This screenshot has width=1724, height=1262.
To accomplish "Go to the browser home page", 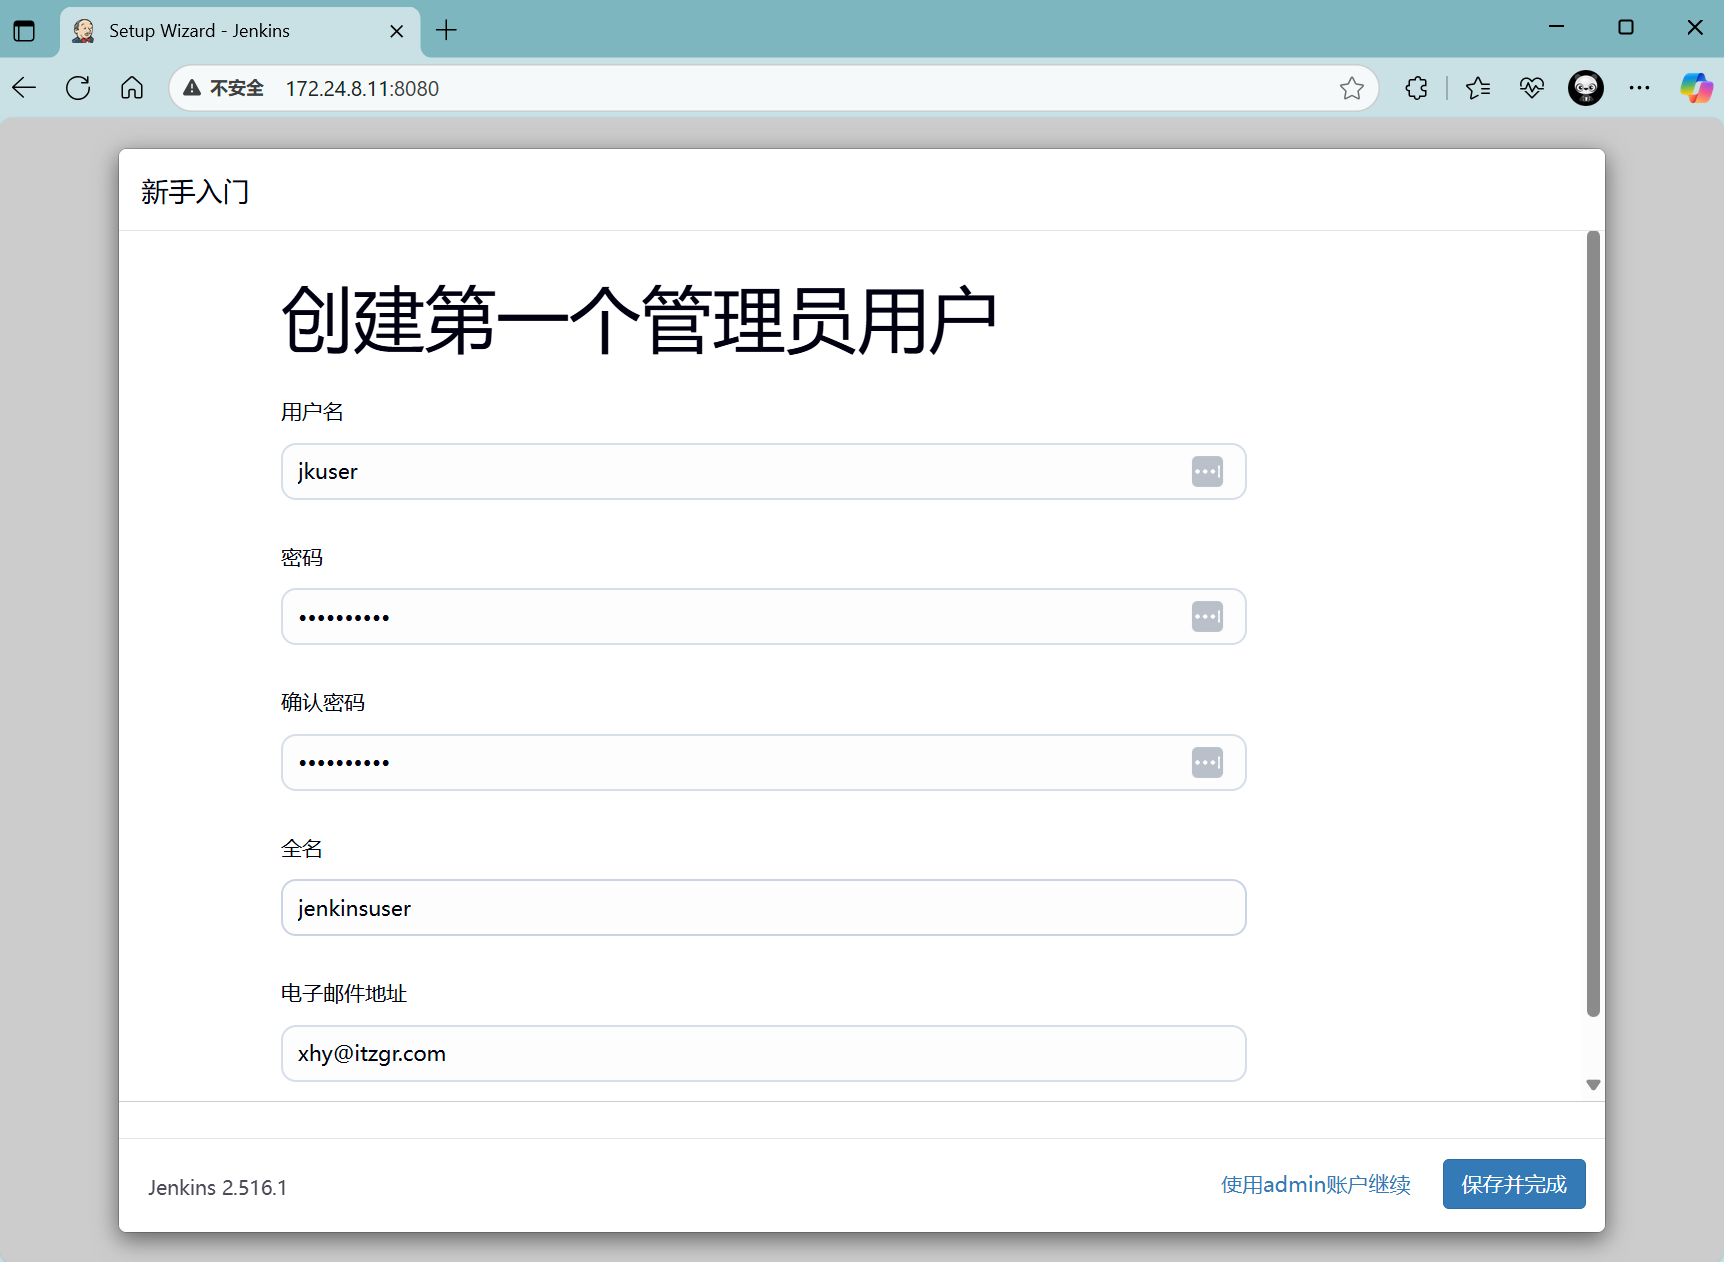I will (132, 88).
